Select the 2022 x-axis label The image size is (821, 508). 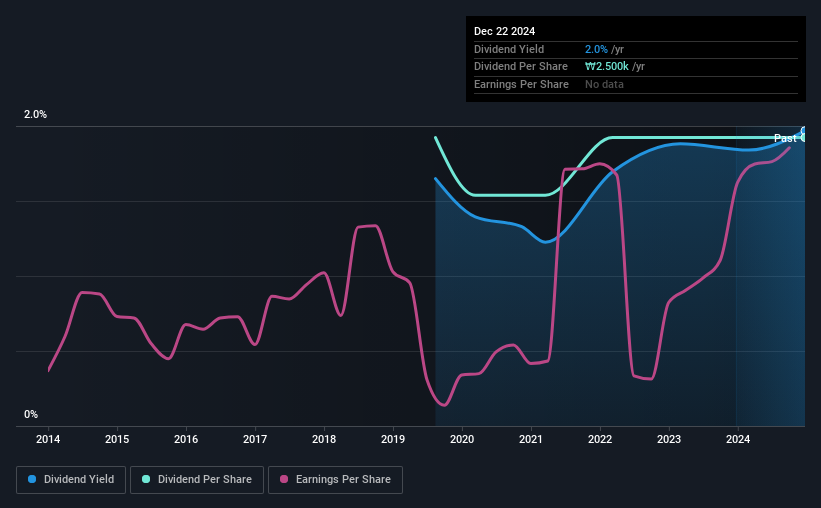(600, 439)
